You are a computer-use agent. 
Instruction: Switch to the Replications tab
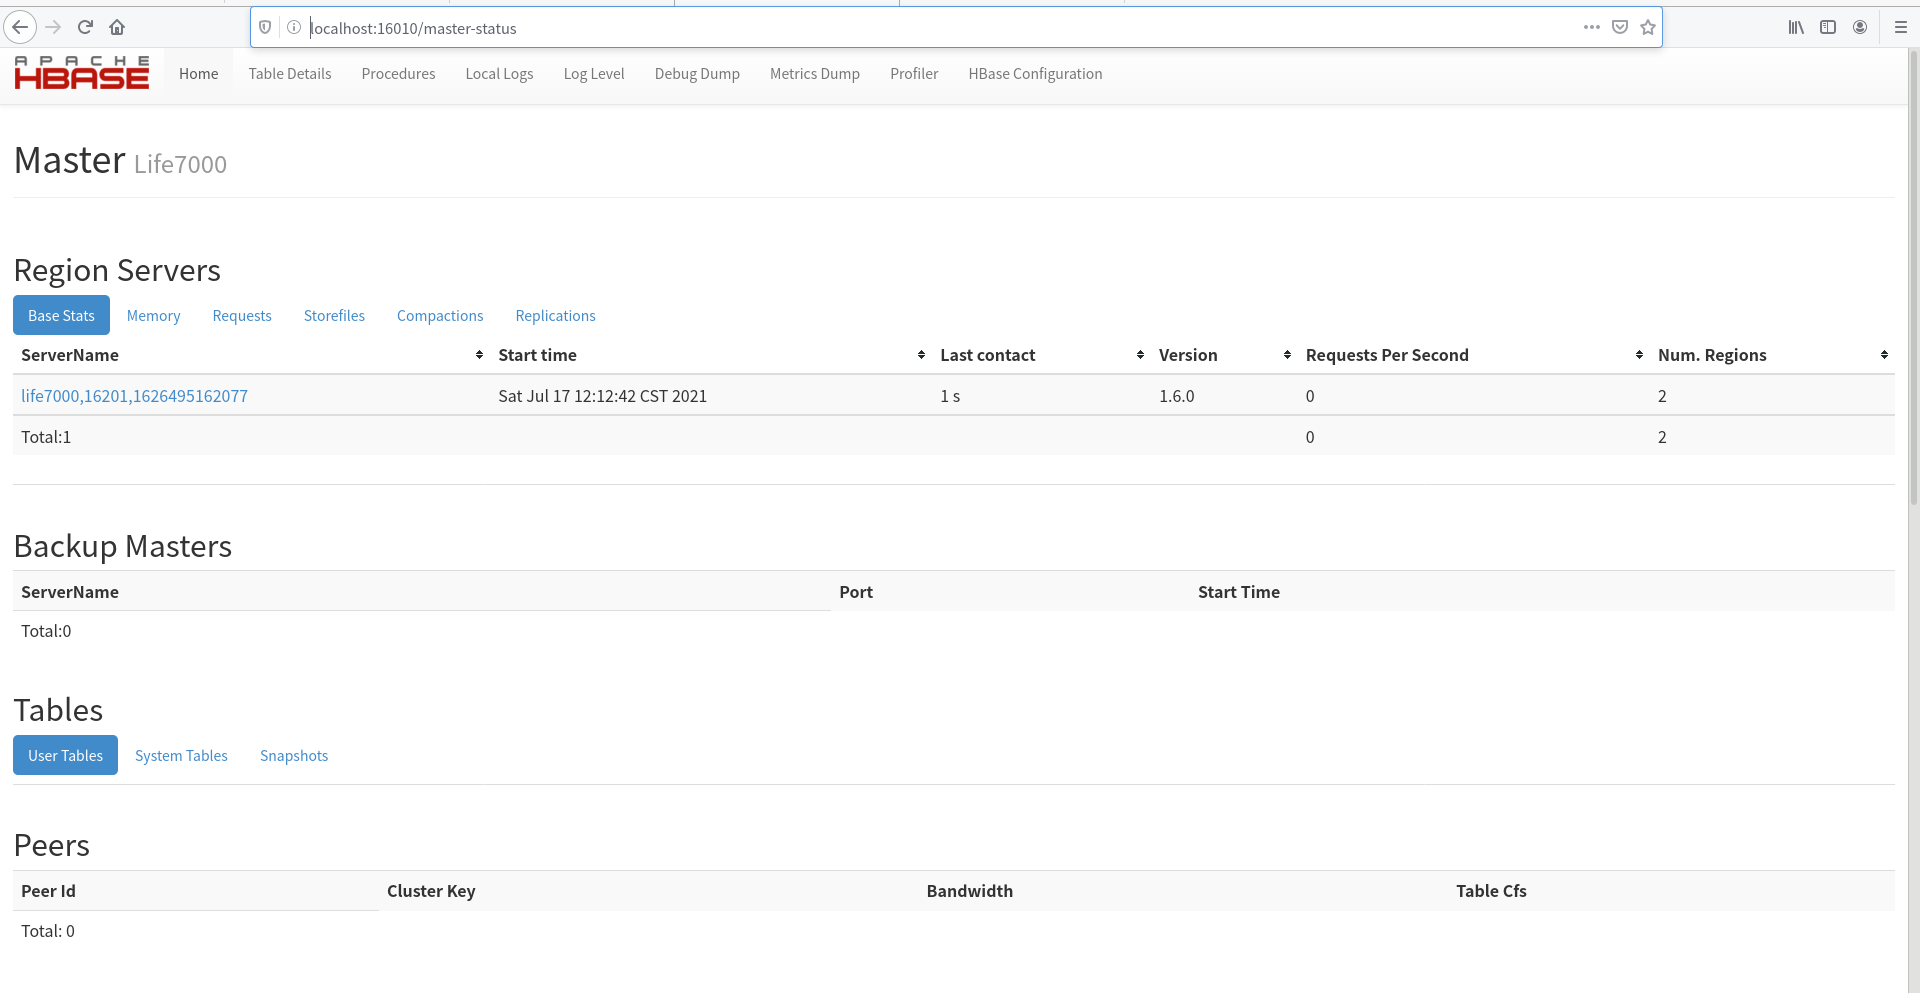[555, 315]
